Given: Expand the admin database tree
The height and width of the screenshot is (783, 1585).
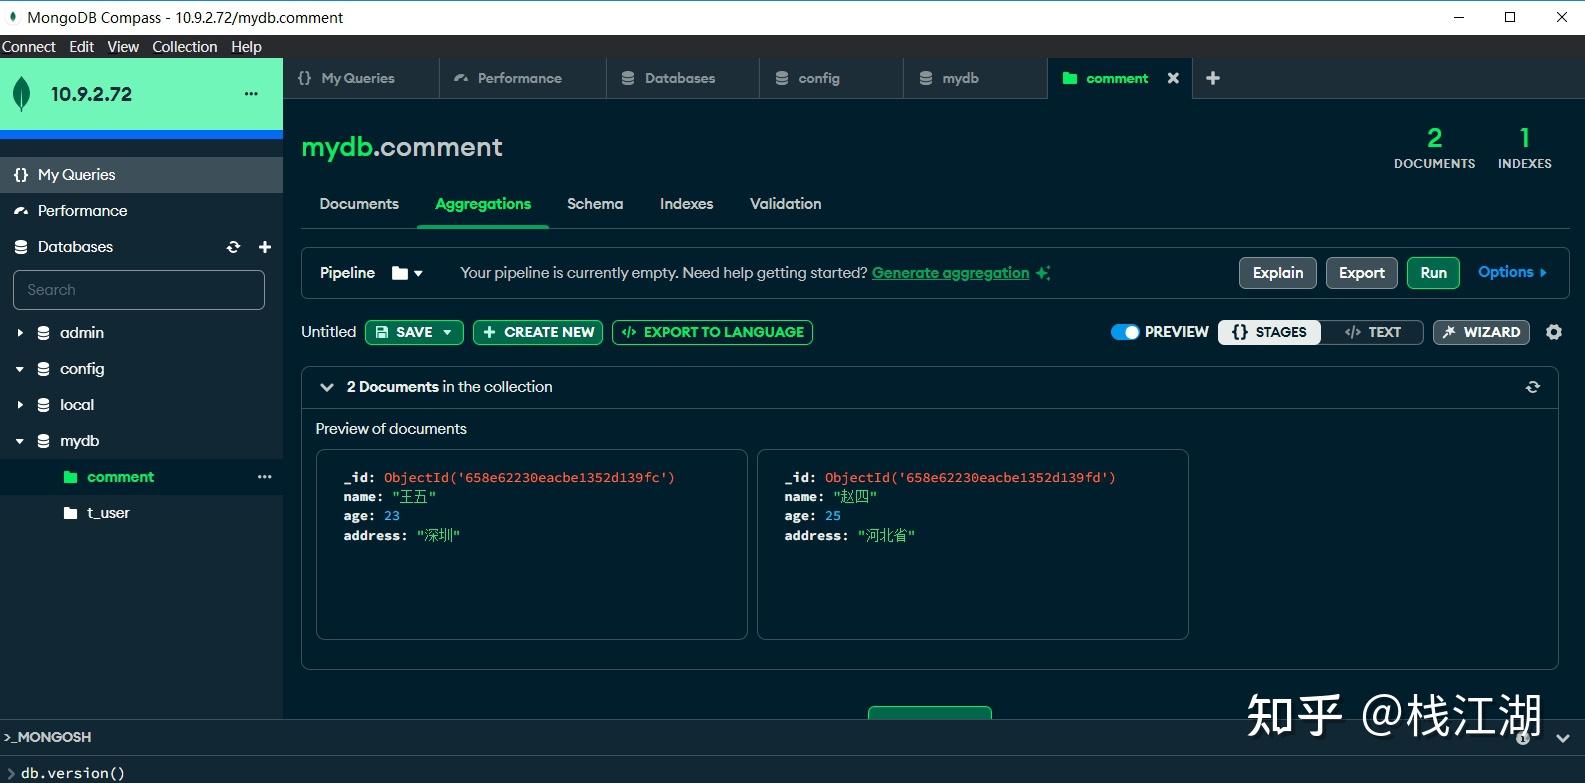Looking at the screenshot, I should pos(19,333).
